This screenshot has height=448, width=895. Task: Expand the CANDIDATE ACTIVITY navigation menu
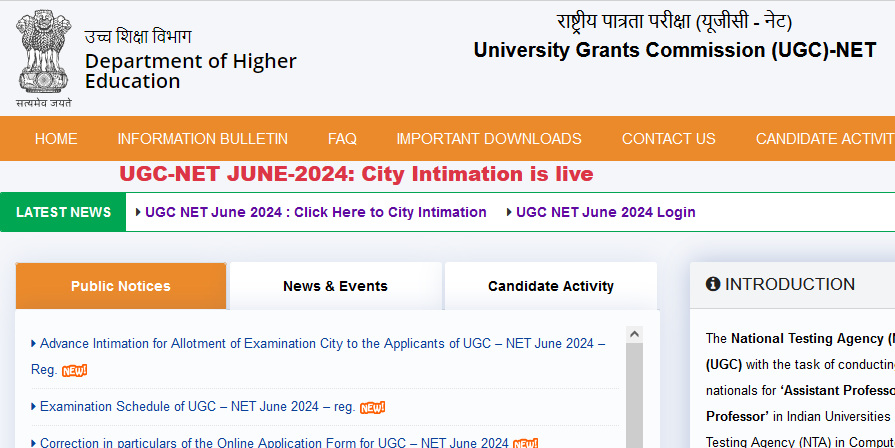coord(825,139)
